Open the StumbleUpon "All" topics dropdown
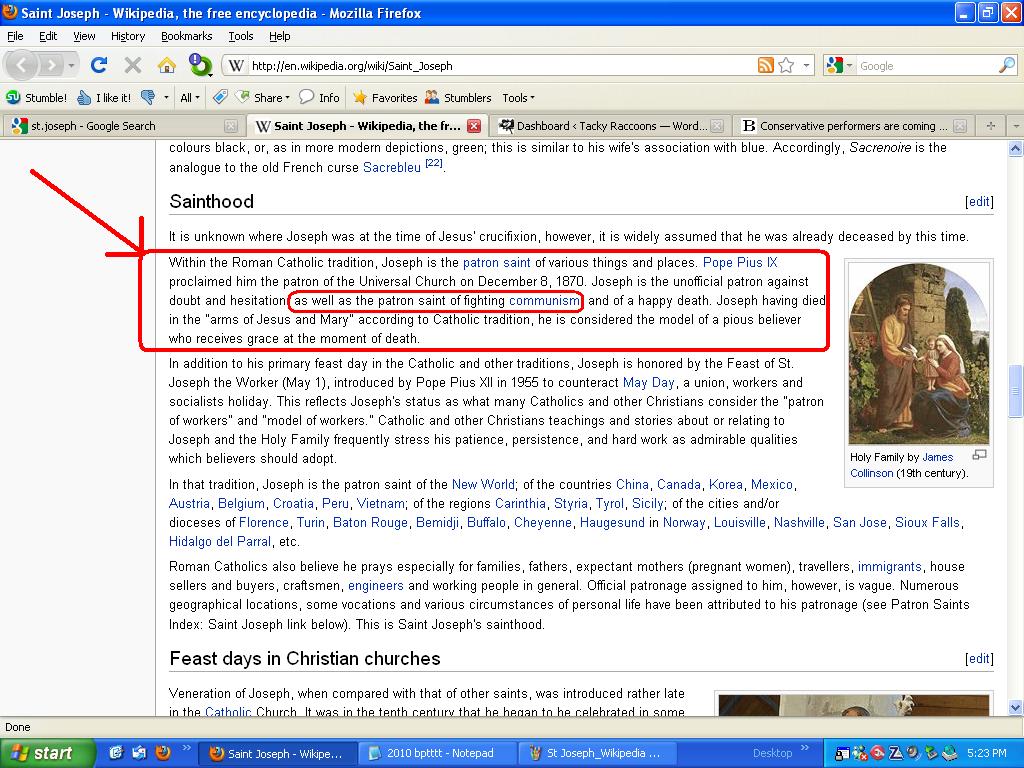Viewport: 1024px width, 768px height. 189,98
